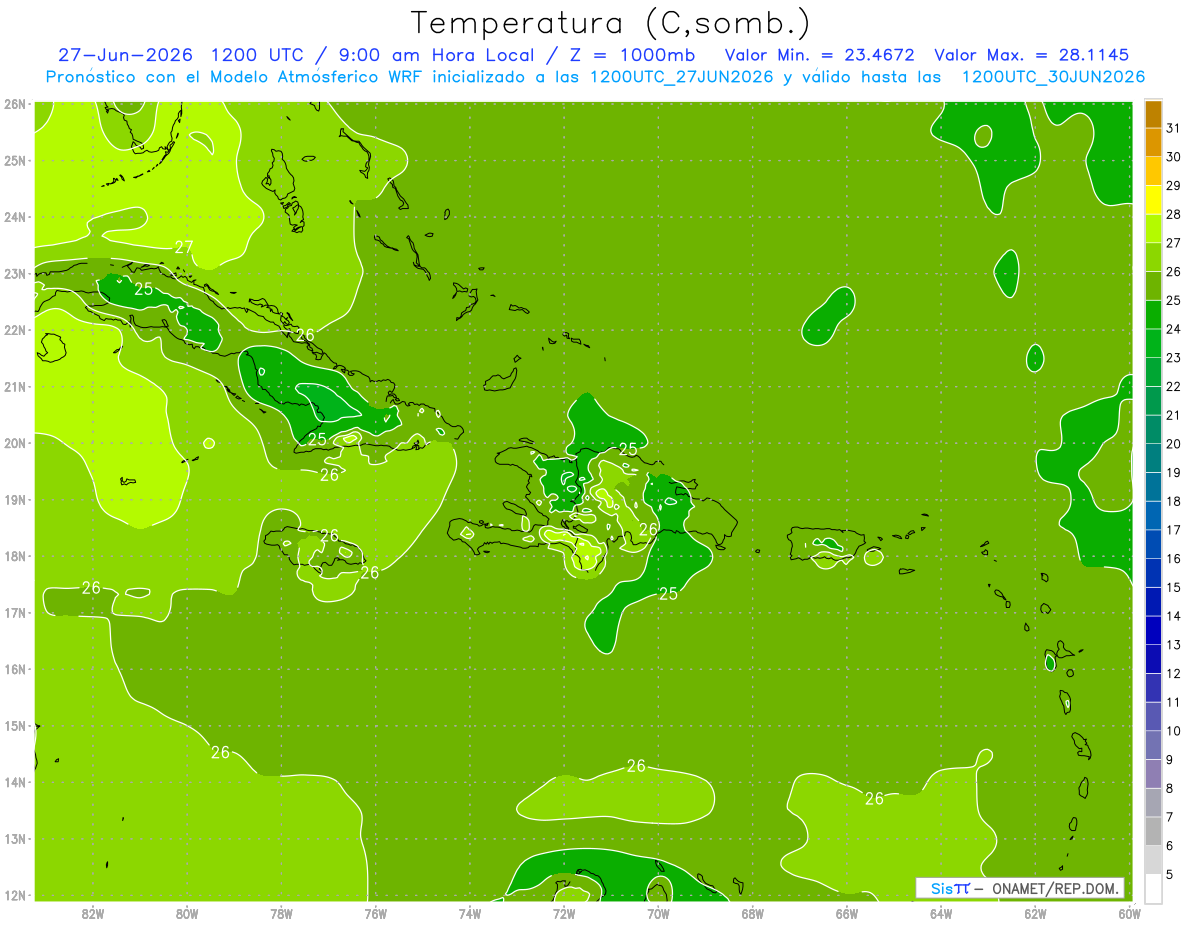This screenshot has width=1200, height=927.
Task: Click the '14N' latitude axis label
Action: [15, 782]
